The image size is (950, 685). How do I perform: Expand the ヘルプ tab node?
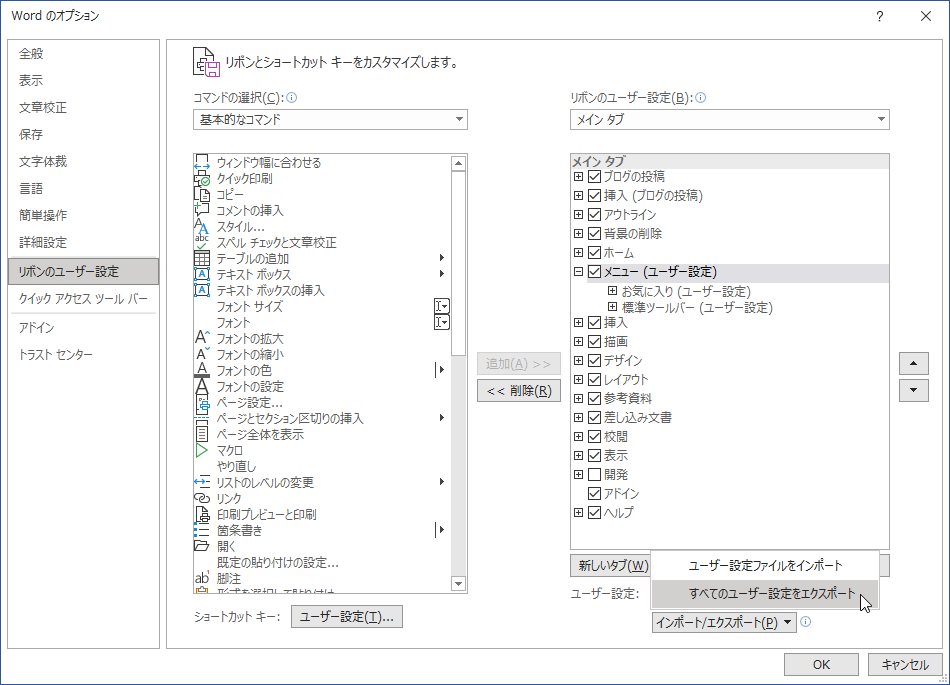pyautogui.click(x=579, y=512)
